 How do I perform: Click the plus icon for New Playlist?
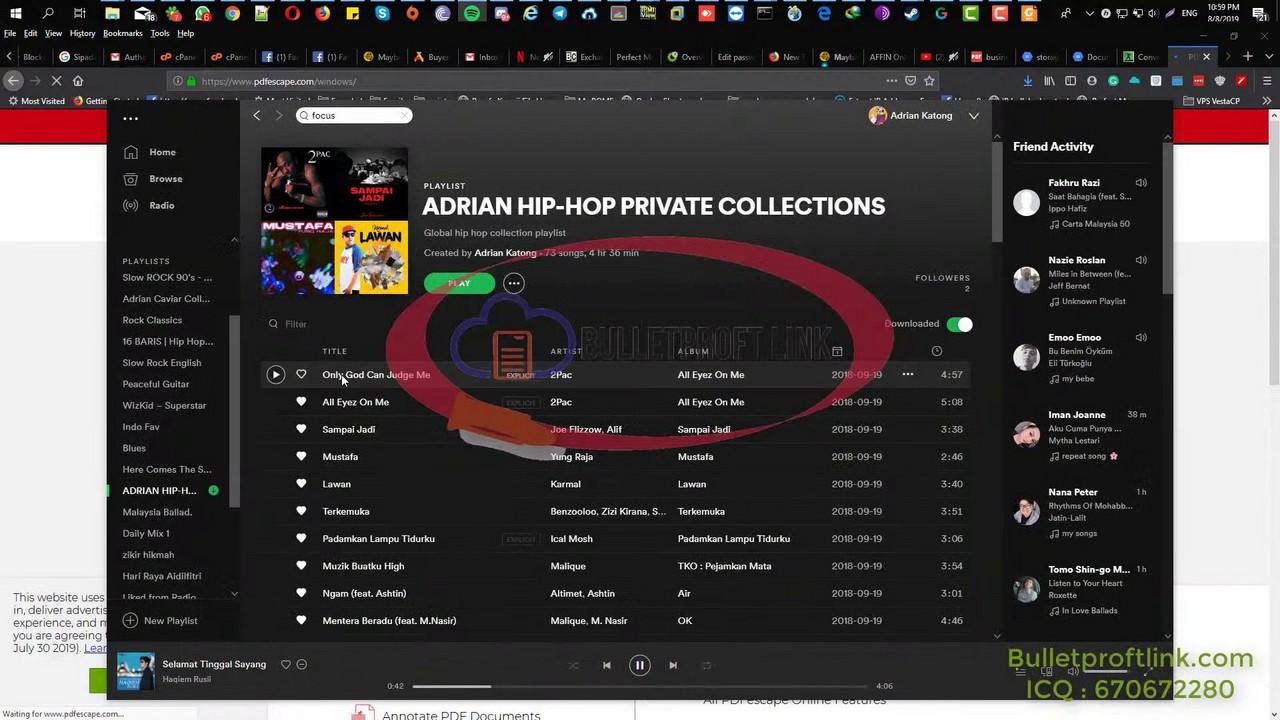130,620
